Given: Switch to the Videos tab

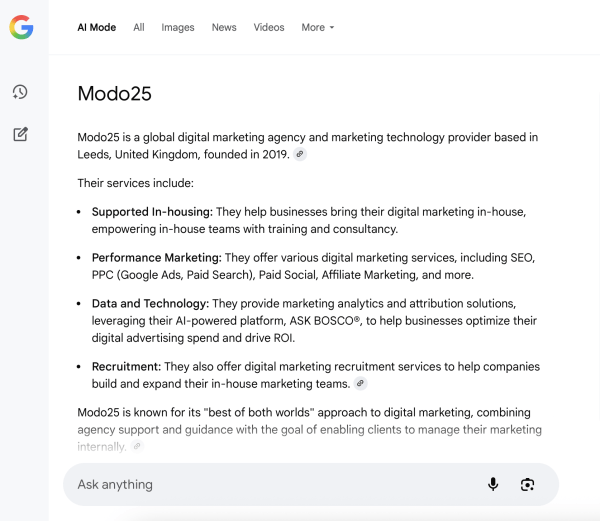Looking at the screenshot, I should click(x=269, y=28).
